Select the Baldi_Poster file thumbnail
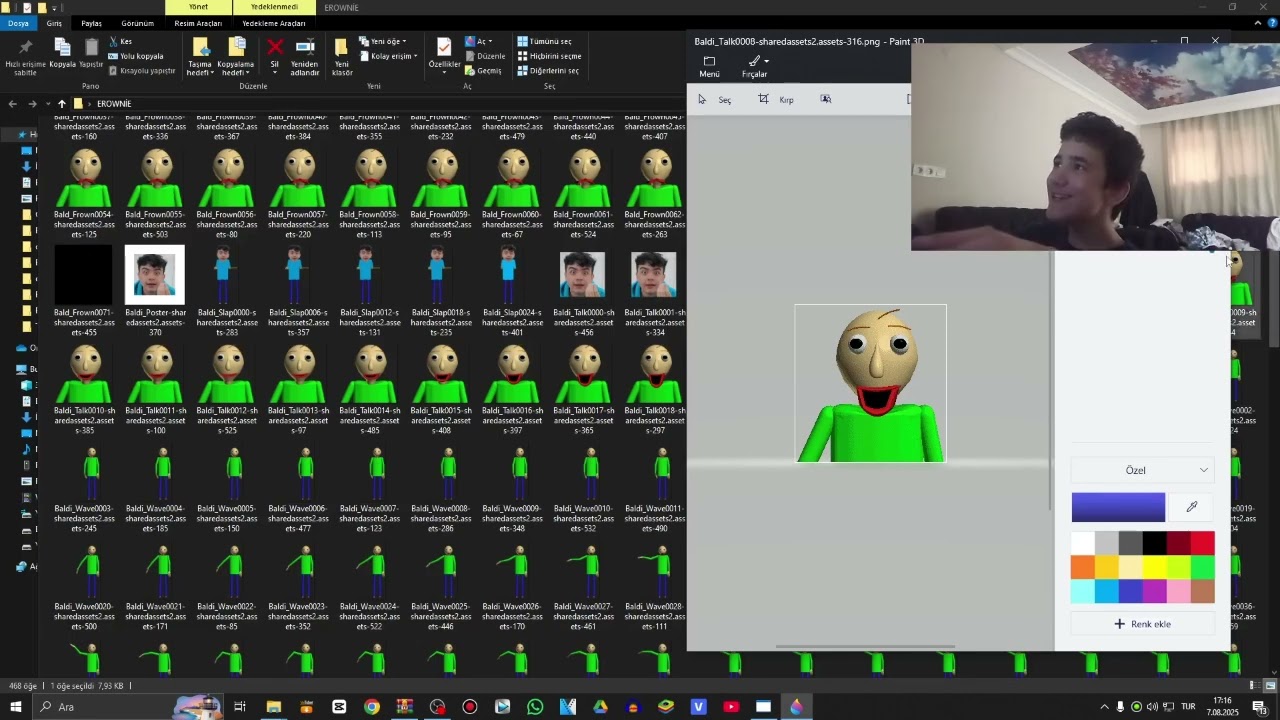This screenshot has width=1280, height=720. click(155, 275)
